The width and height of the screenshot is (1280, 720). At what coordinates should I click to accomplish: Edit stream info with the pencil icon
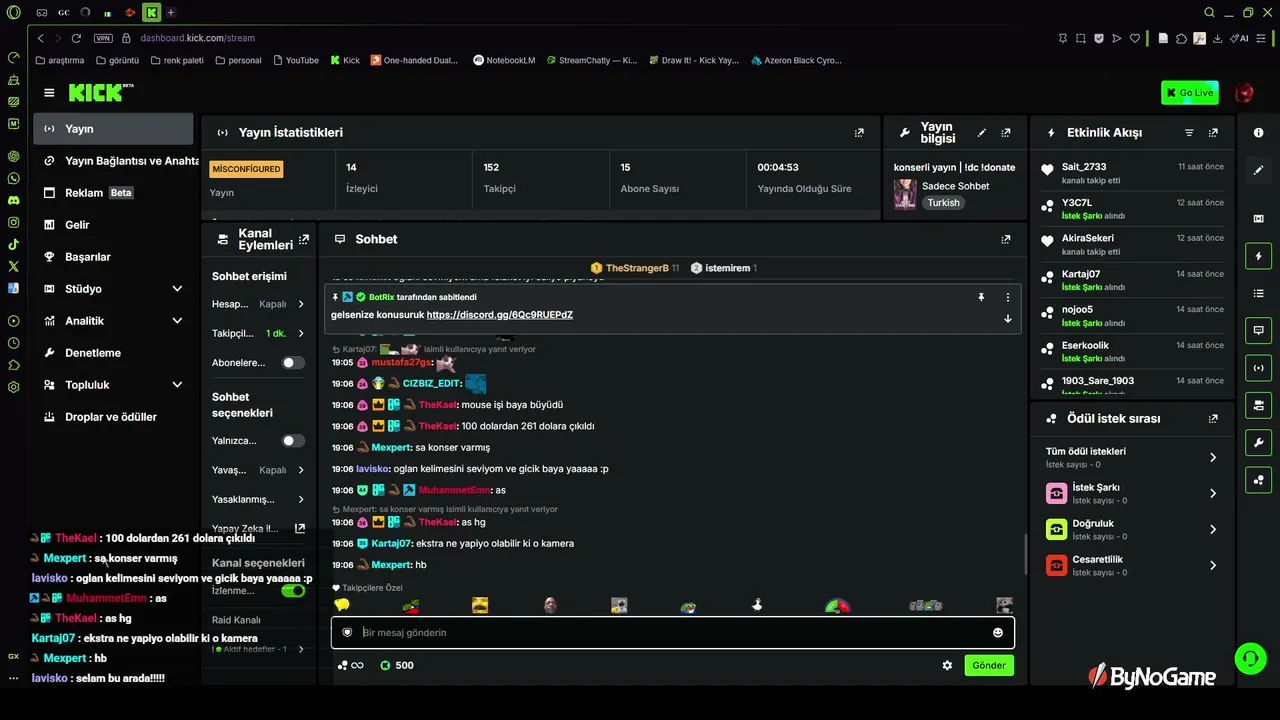point(982,132)
